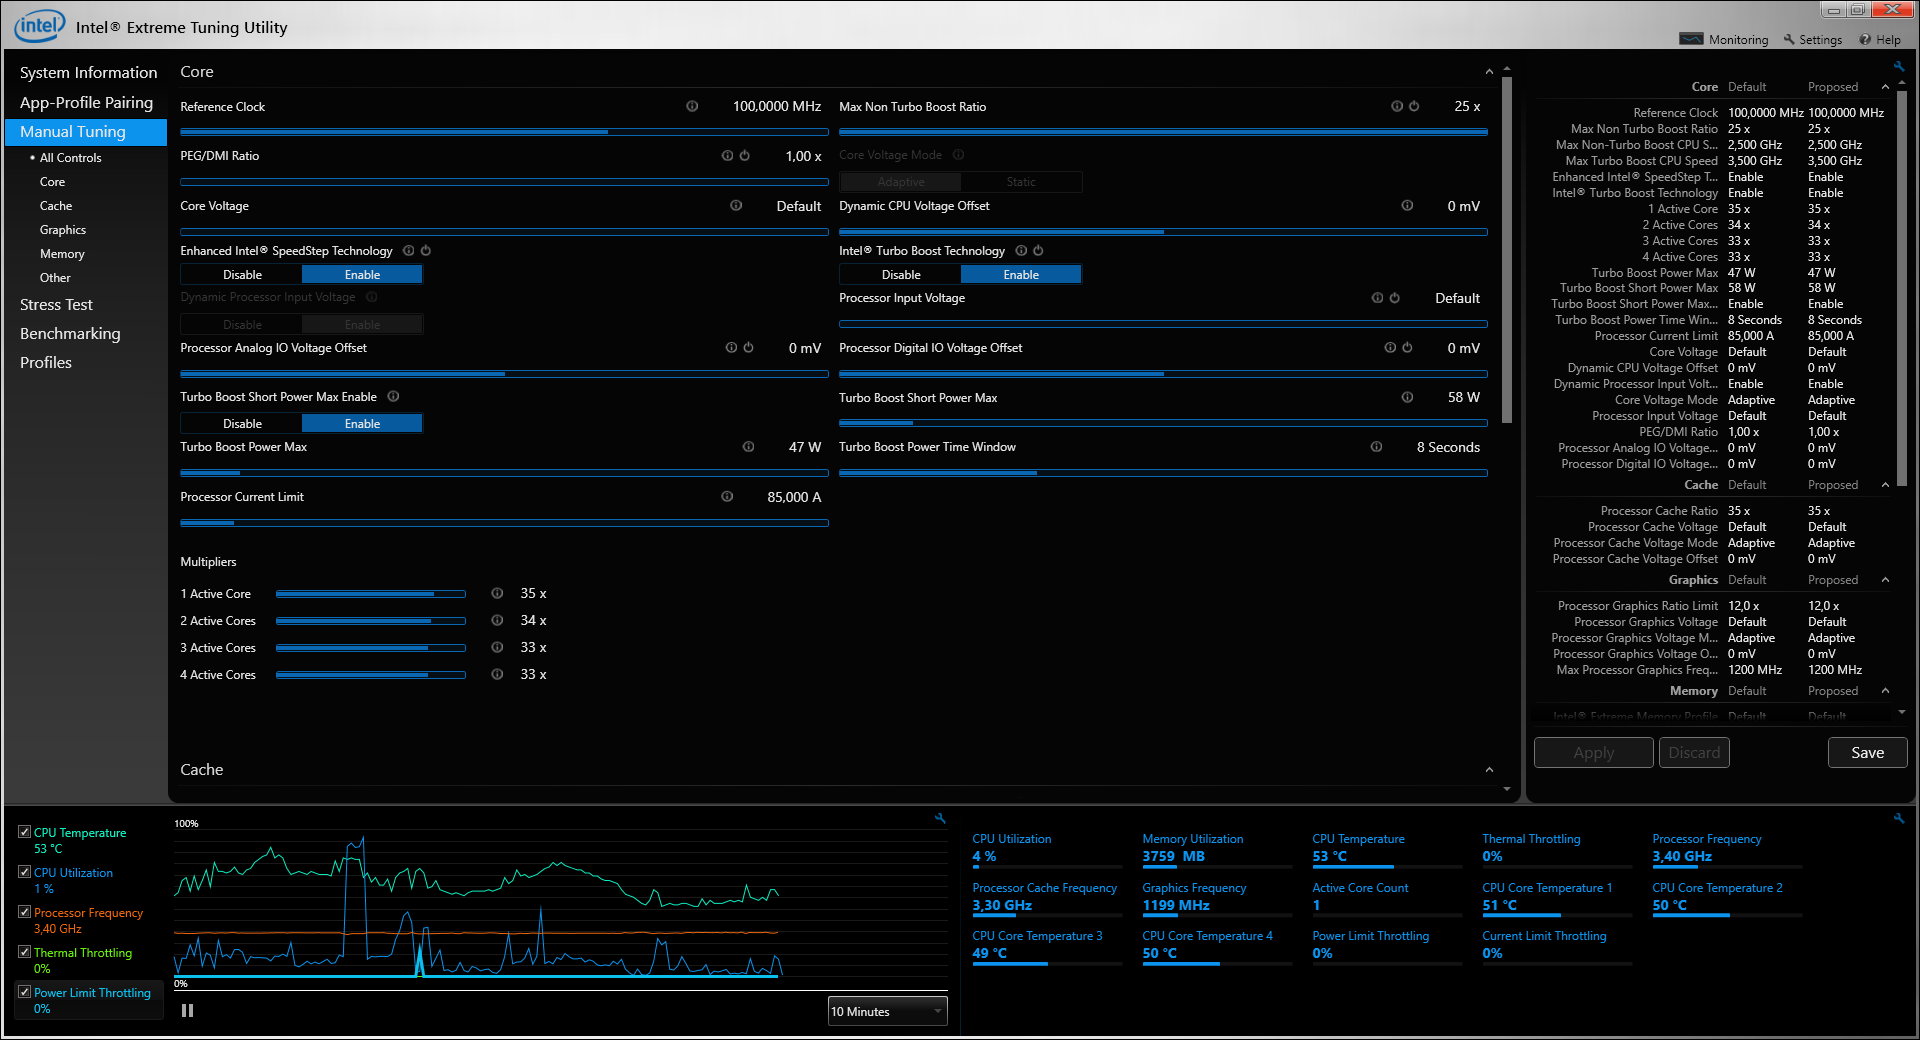Click info icon for Processor Current Limit
1920x1040 pixels.
pos(727,497)
